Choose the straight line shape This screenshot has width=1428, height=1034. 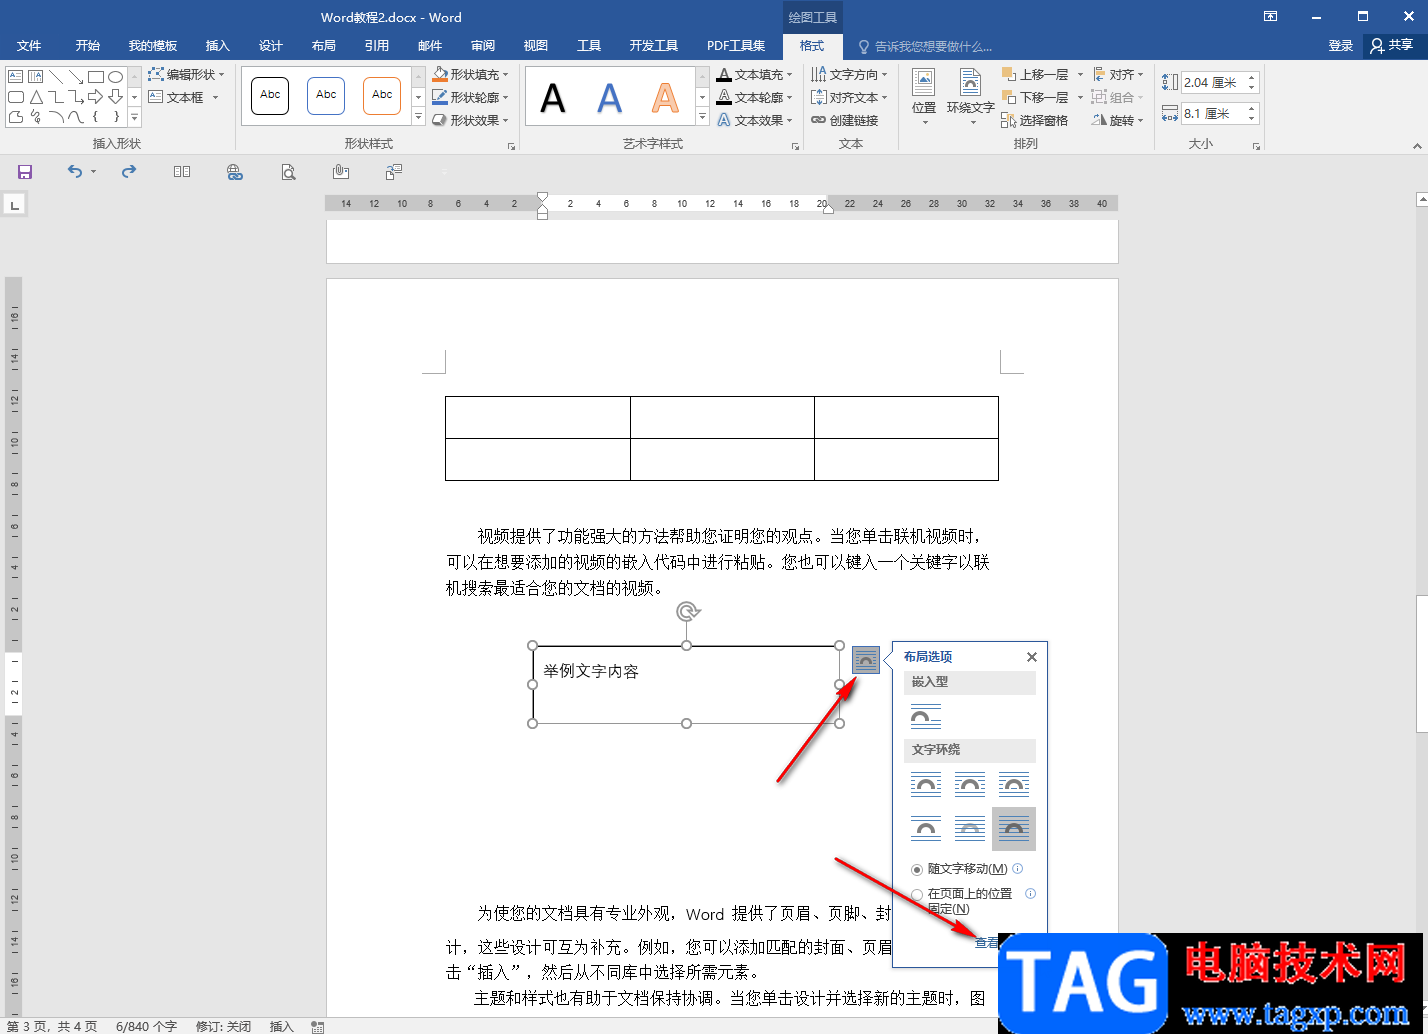click(x=56, y=77)
